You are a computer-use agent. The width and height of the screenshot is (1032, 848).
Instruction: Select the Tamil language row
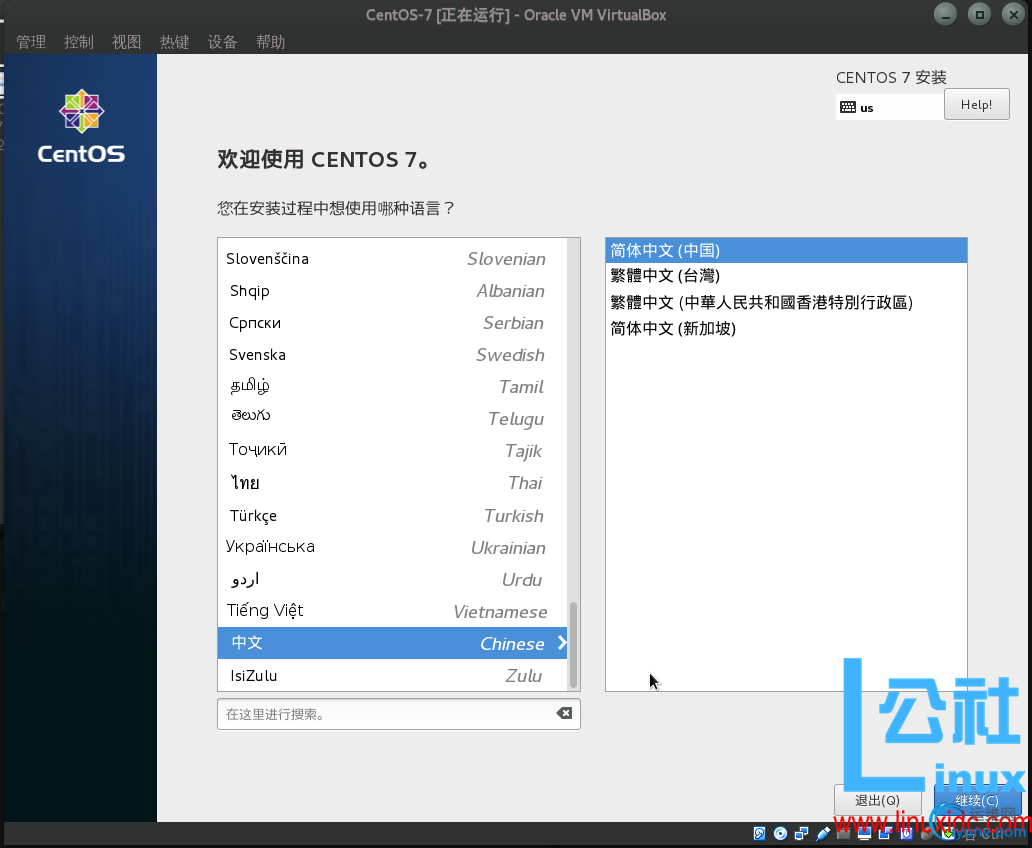(x=392, y=386)
